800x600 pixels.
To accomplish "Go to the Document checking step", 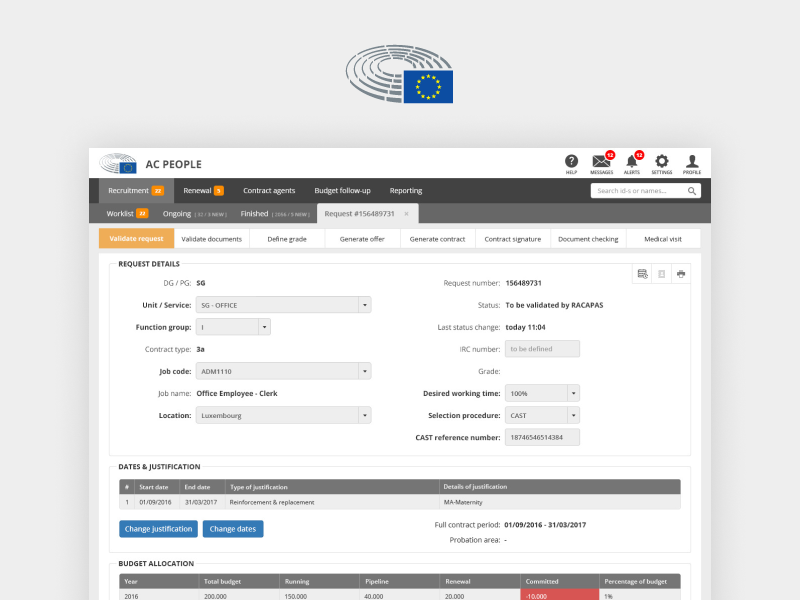I will (588, 239).
